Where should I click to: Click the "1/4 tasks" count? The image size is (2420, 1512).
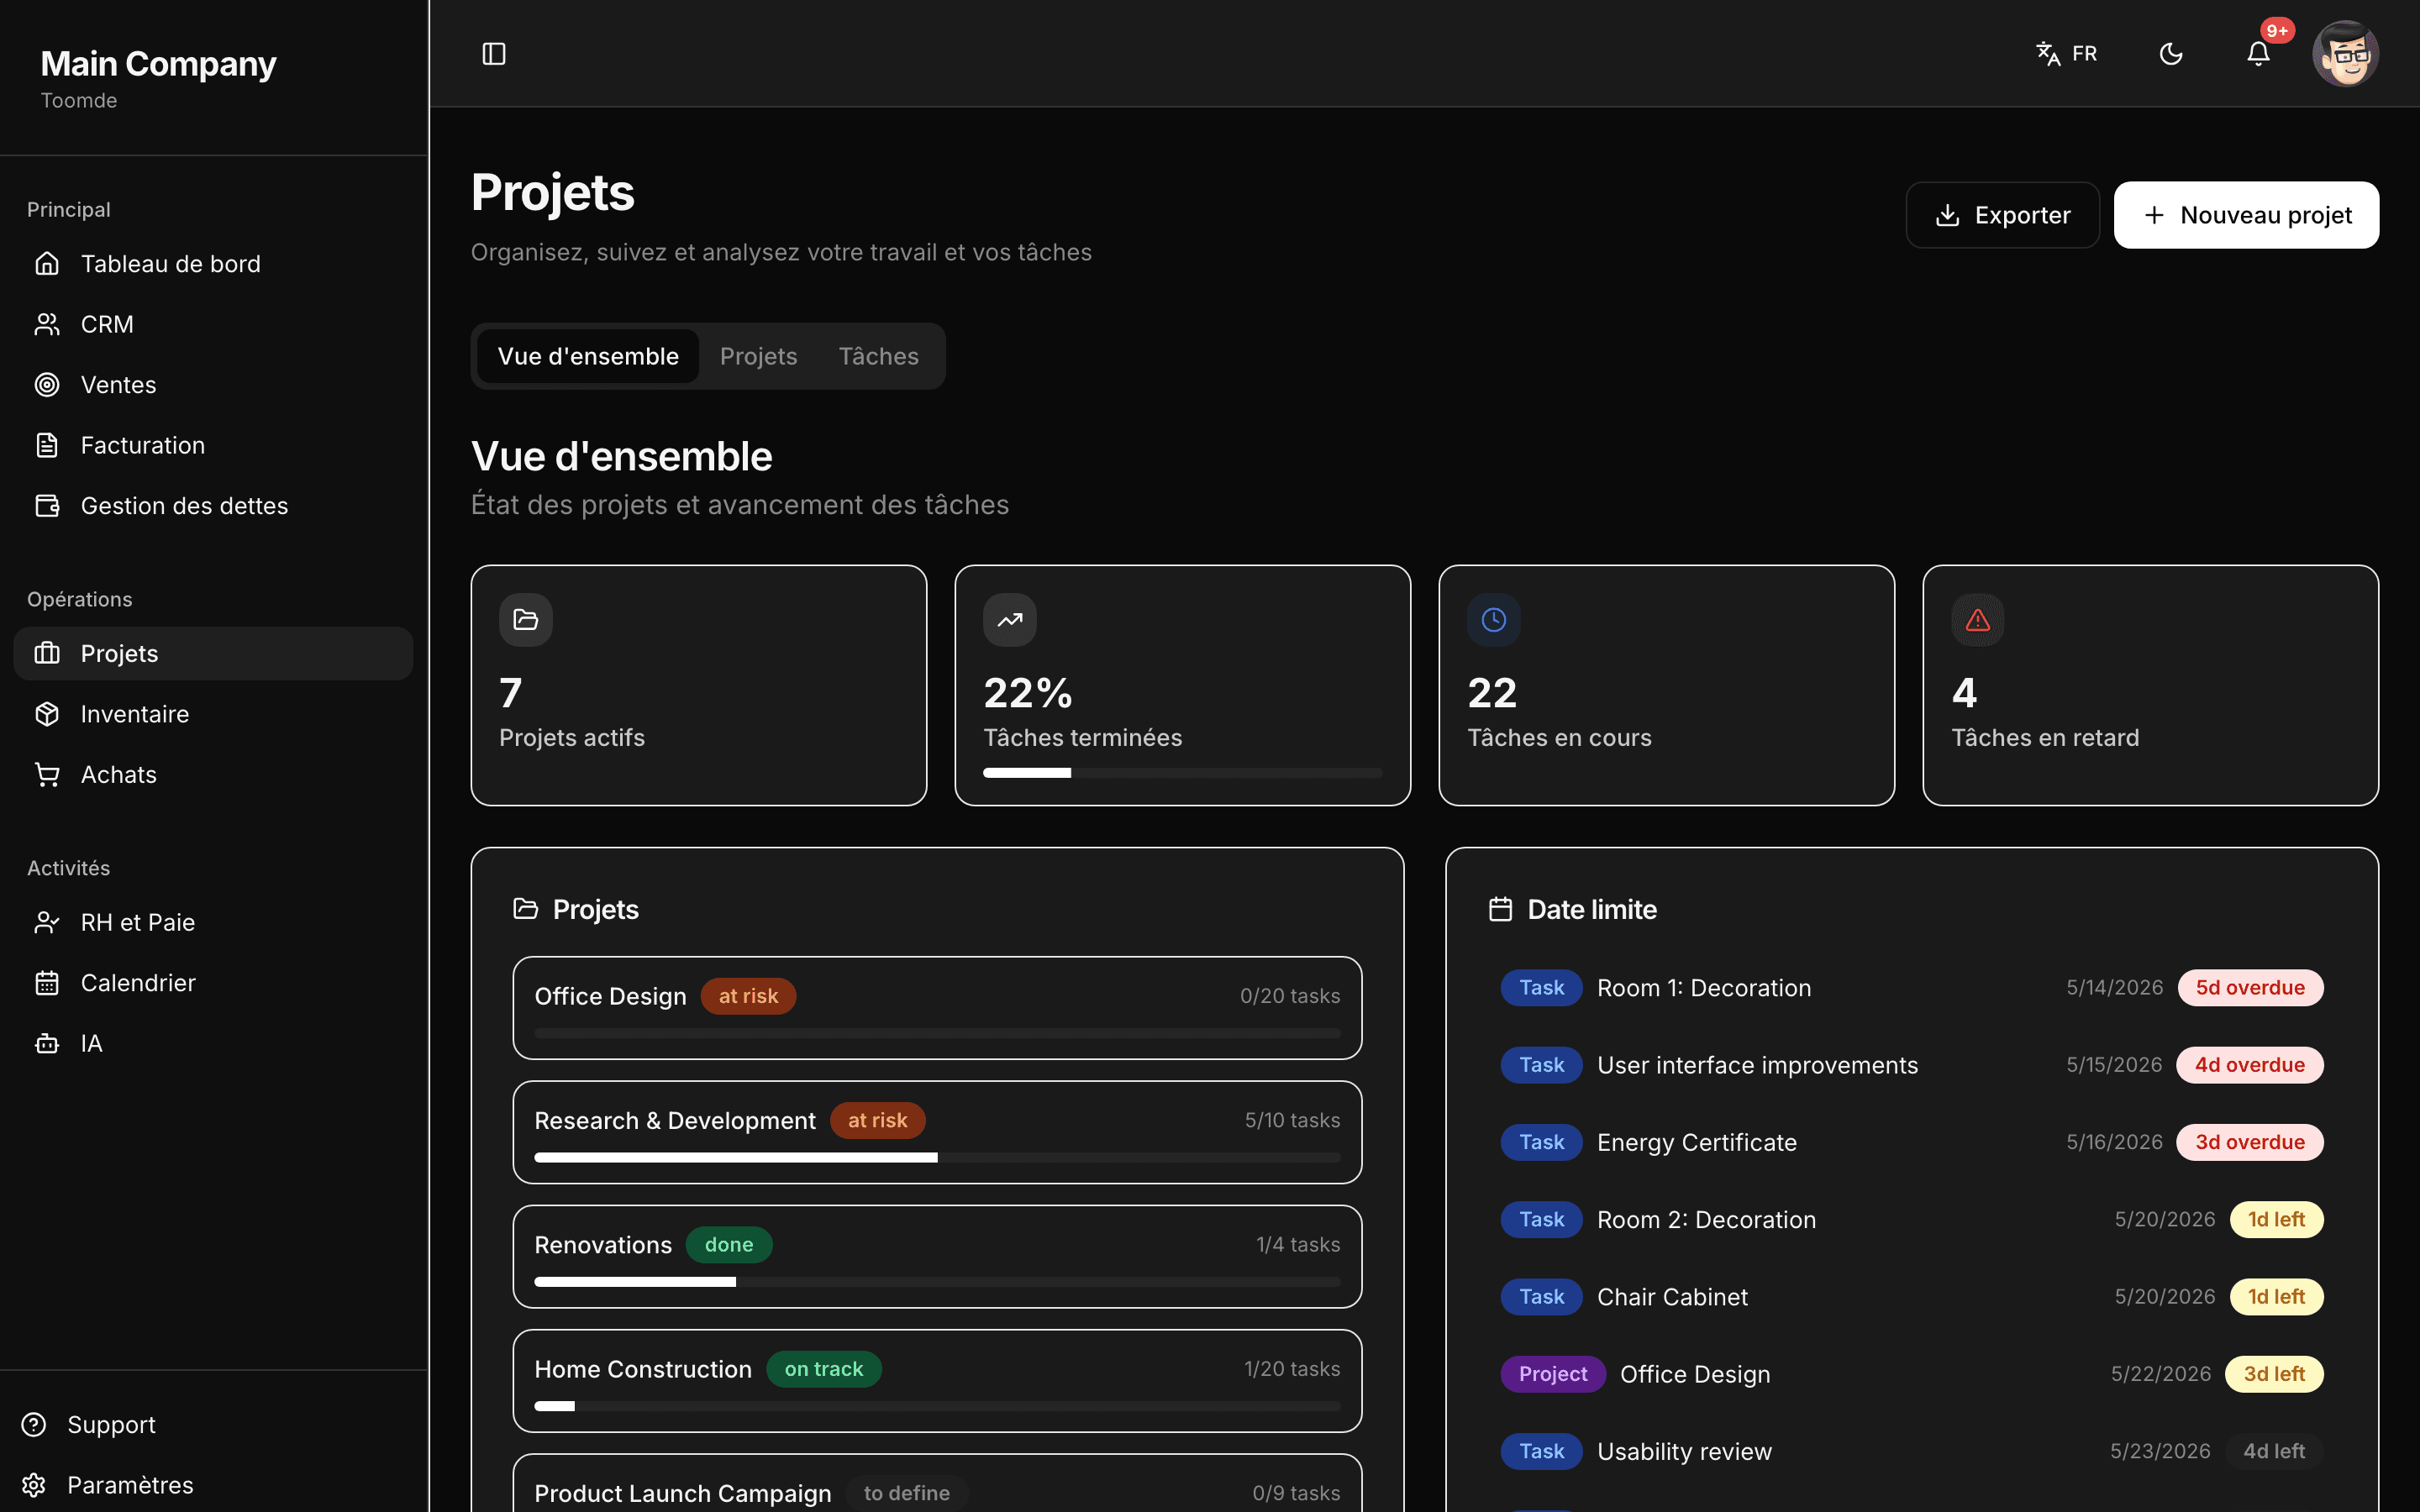[1298, 1245]
